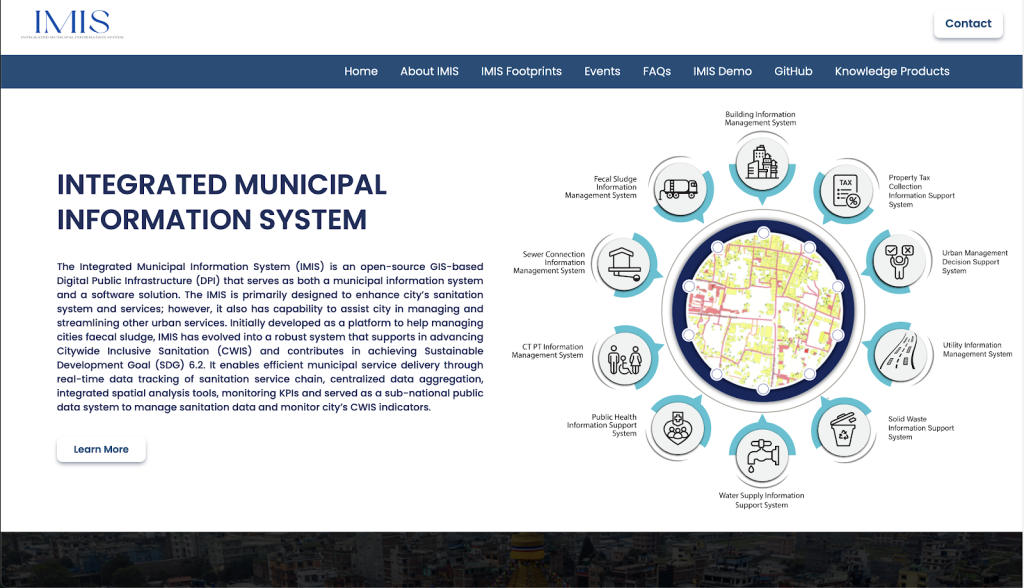Select the Fecal Sludge Information Management truck icon
Viewport: 1024px width, 588px height.
point(680,189)
